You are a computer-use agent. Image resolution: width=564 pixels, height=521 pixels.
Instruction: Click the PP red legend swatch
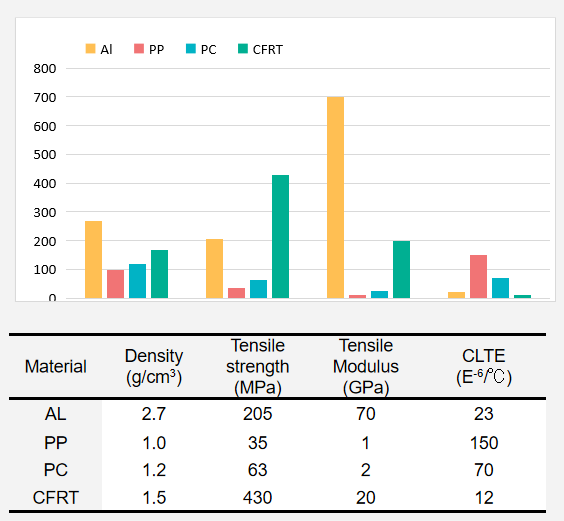pos(139,49)
